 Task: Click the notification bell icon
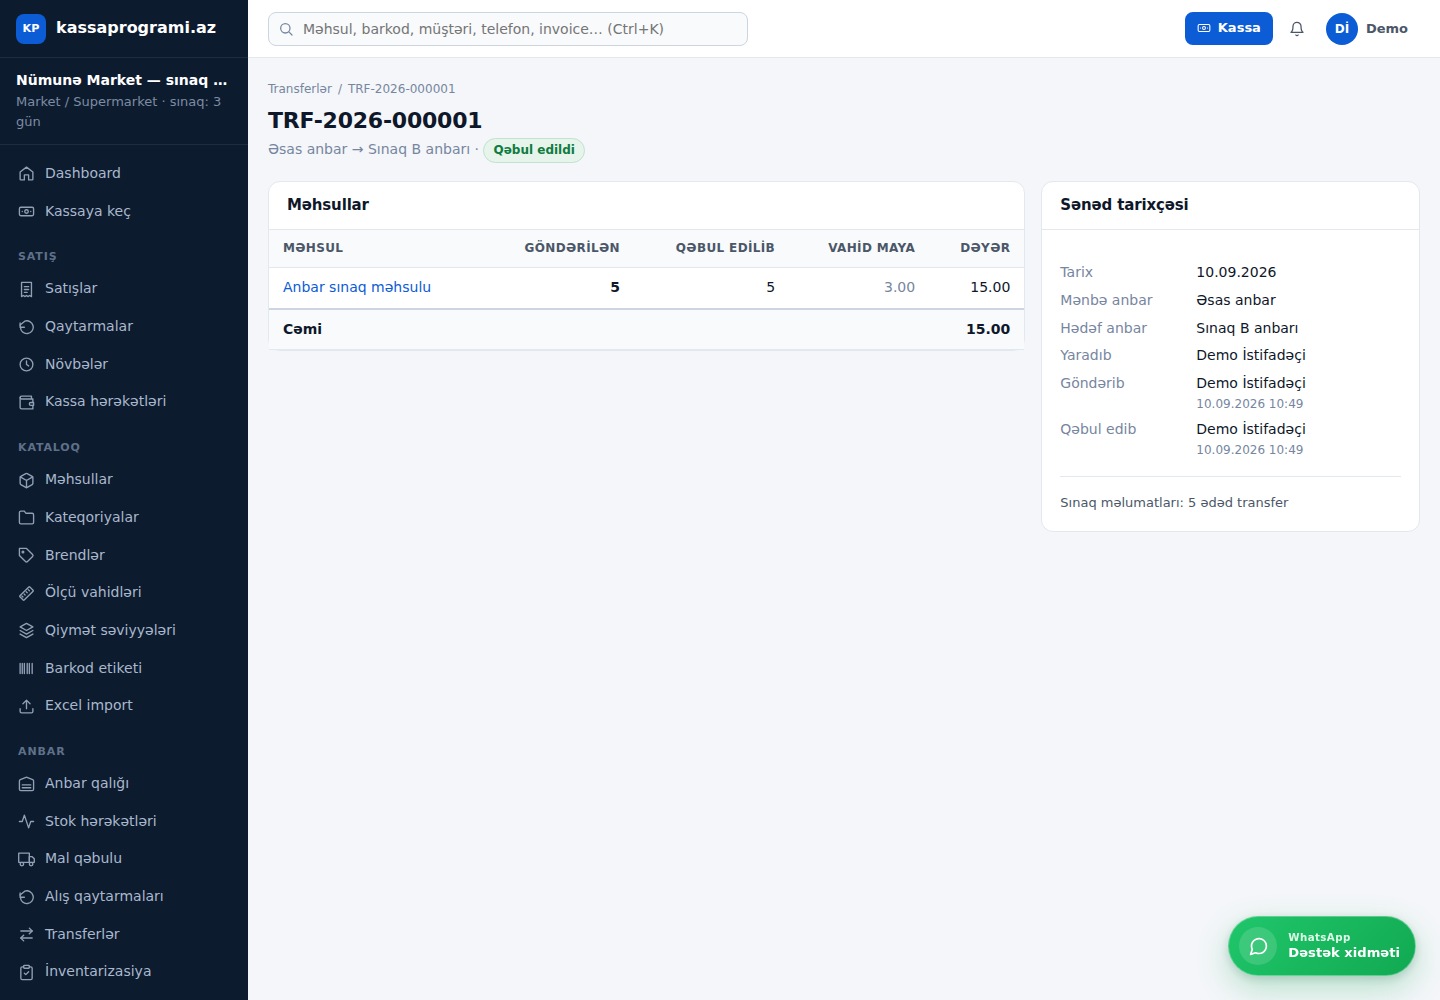(1297, 29)
